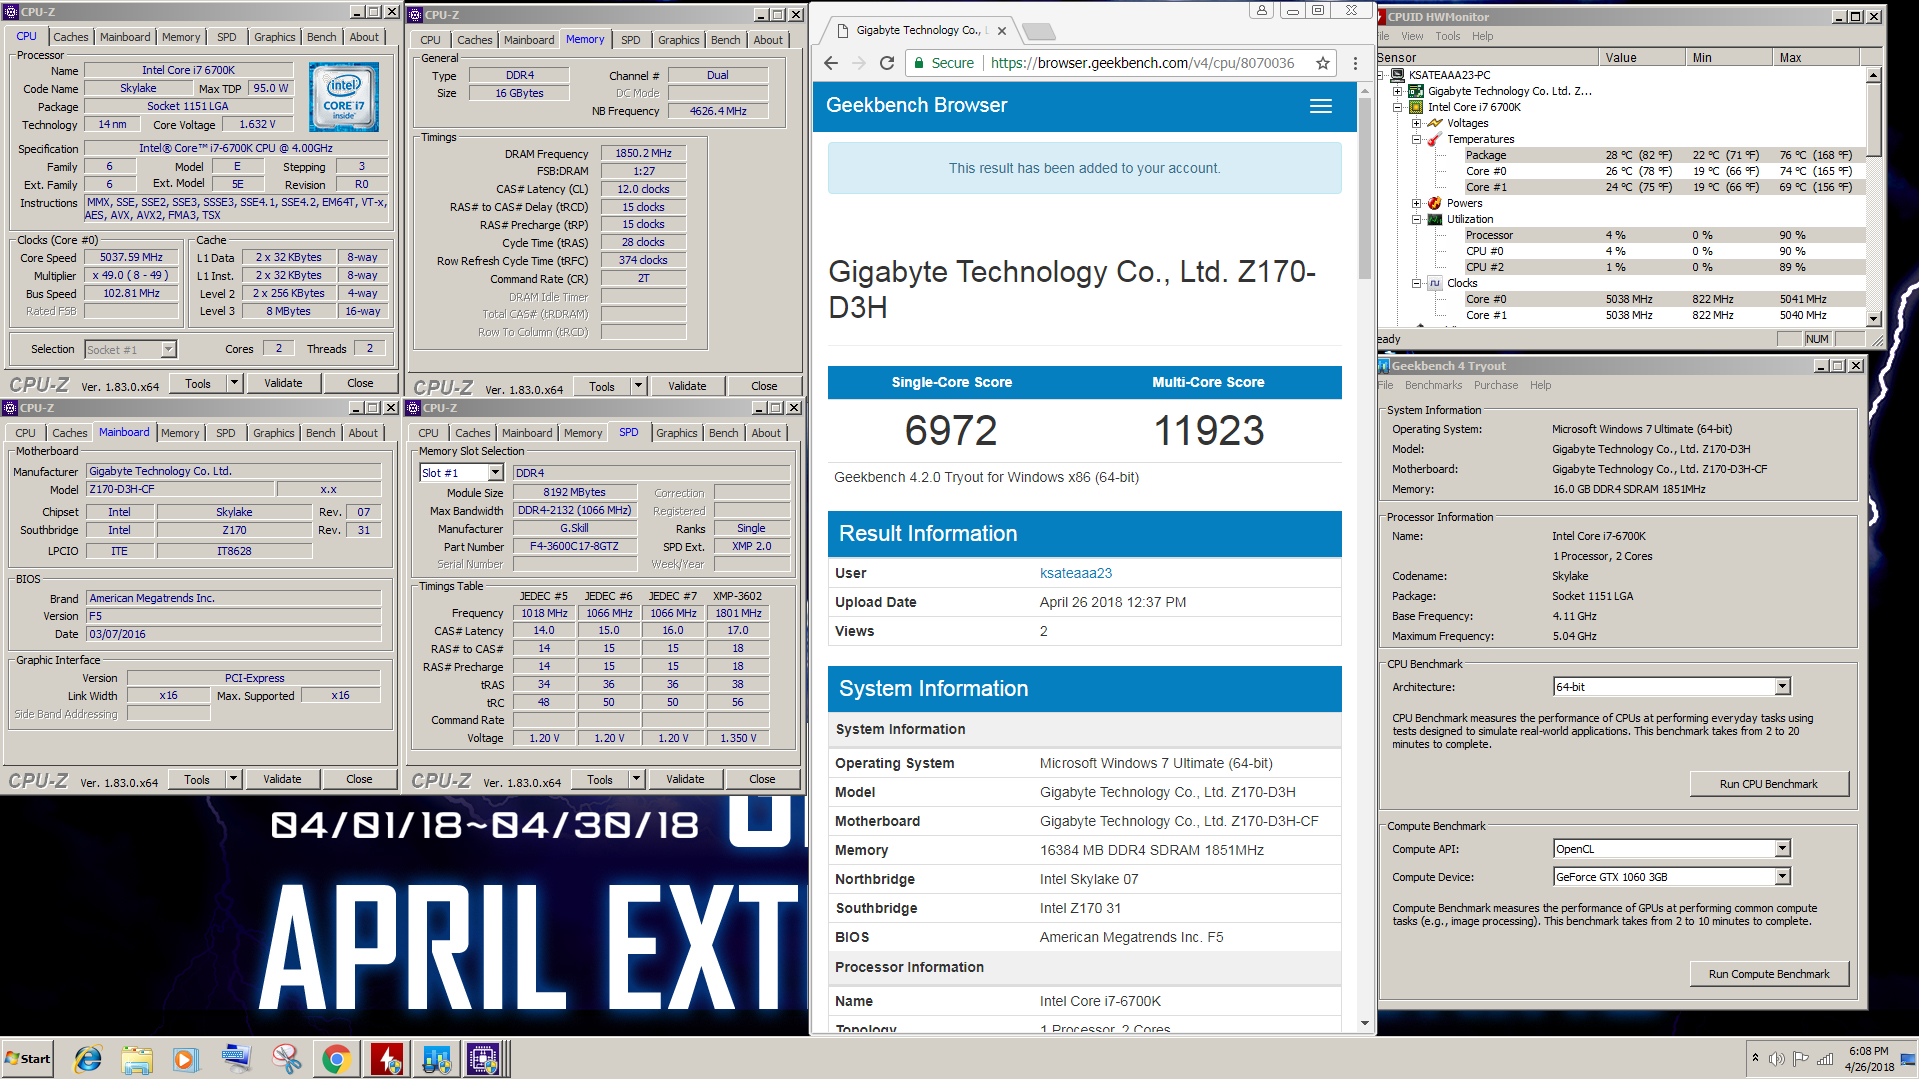Open a new Chrome tab
This screenshot has width=1919, height=1079.
[x=1039, y=31]
